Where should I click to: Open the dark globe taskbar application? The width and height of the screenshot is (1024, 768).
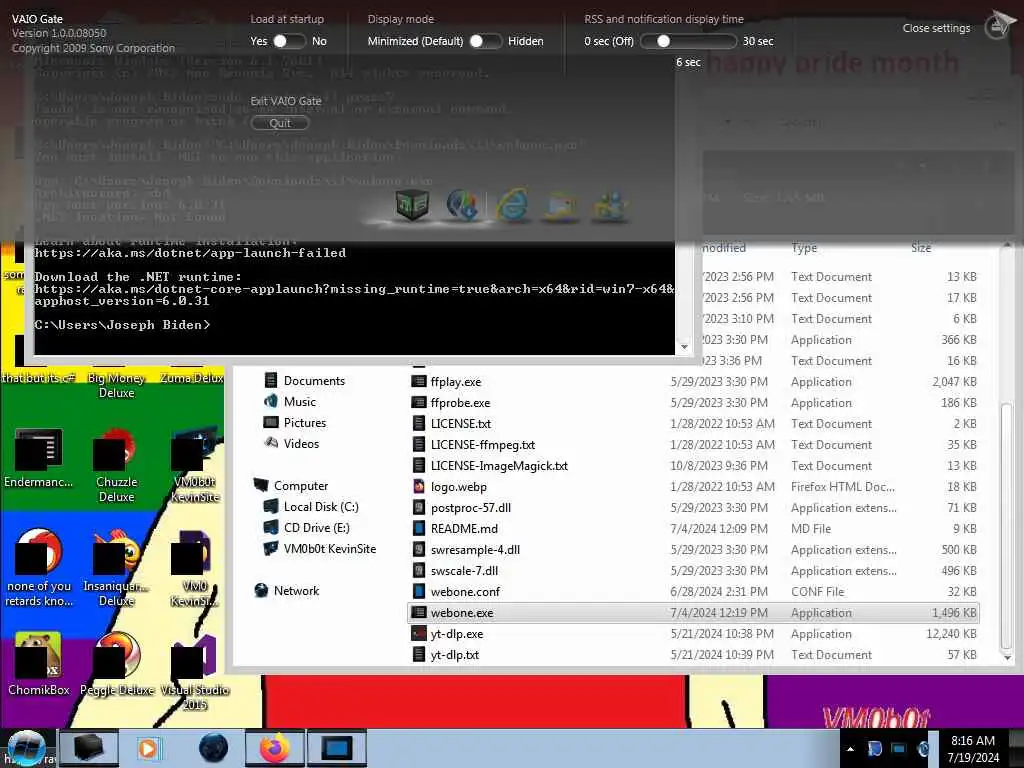(x=213, y=748)
